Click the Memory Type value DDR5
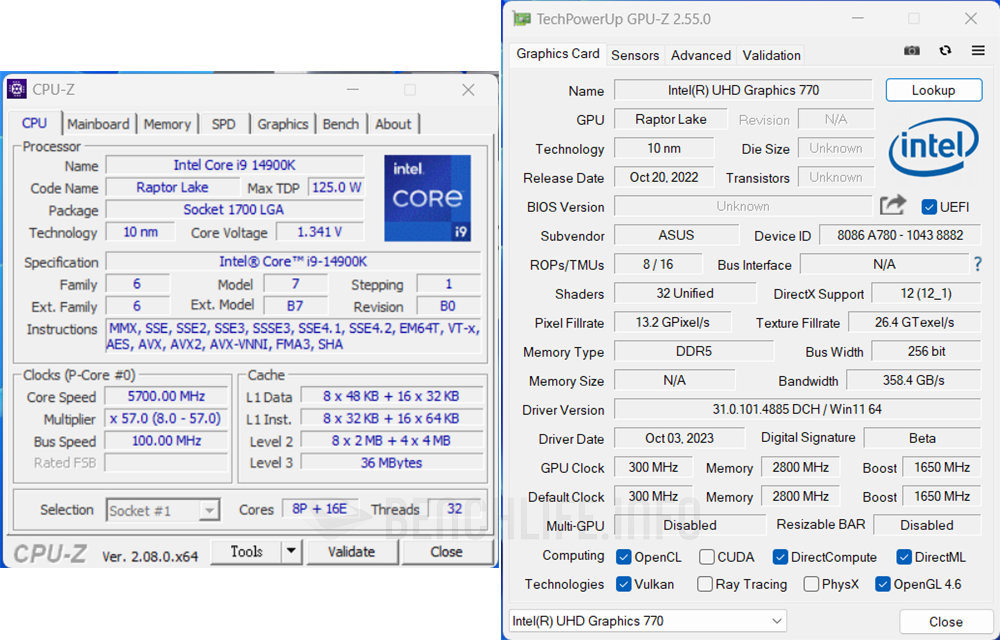Image resolution: width=1000 pixels, height=640 pixels. click(694, 351)
